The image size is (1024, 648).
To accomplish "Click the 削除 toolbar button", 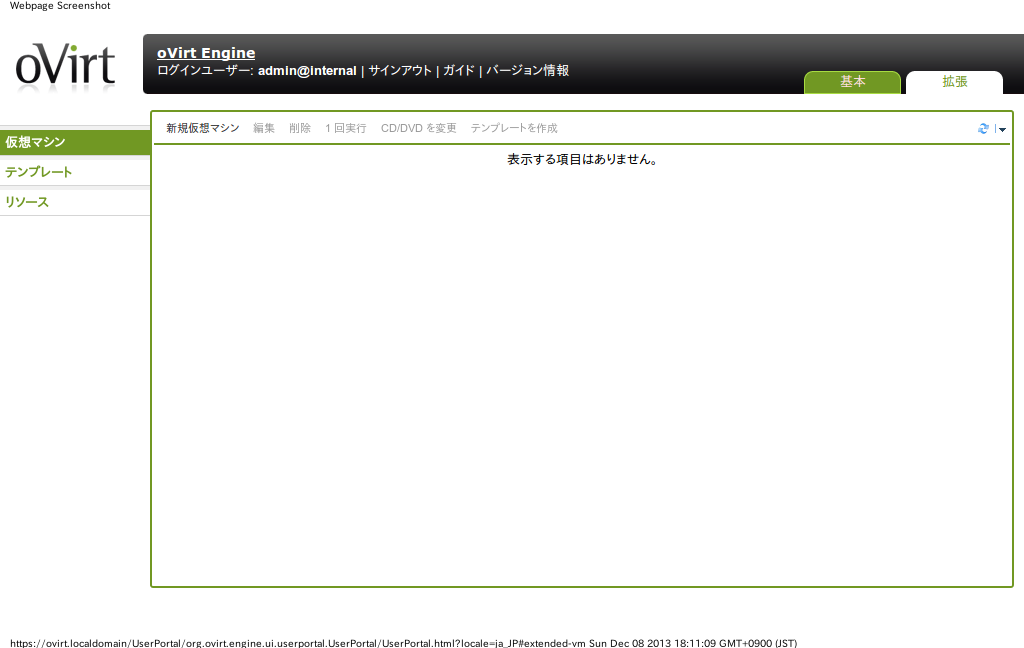I will point(300,129).
